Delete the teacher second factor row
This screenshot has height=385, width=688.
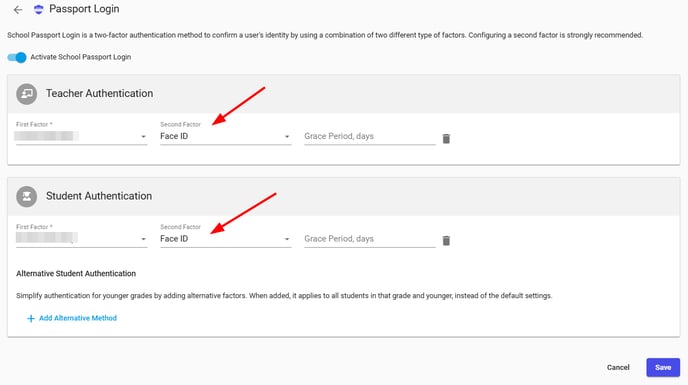tap(446, 139)
